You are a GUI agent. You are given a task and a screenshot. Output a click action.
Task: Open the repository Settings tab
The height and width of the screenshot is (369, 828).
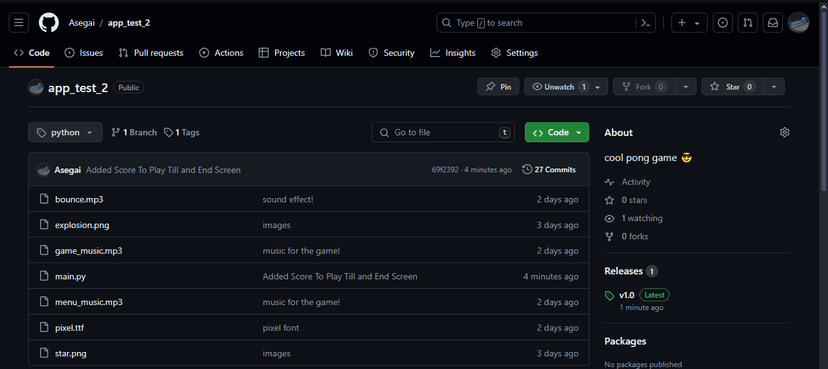(514, 53)
